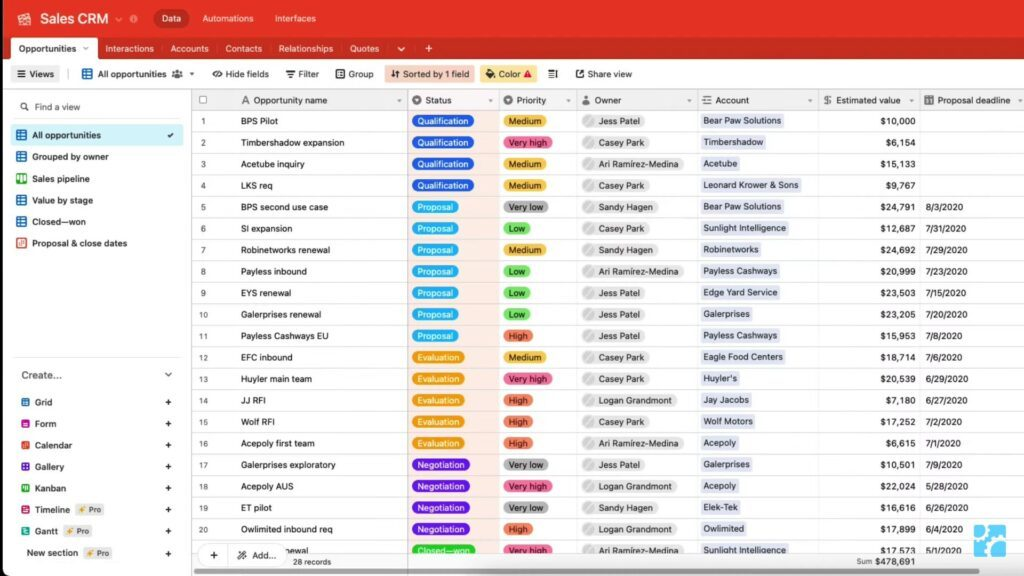The image size is (1024, 576).
Task: Click the add table plus icon
Action: click(x=428, y=48)
